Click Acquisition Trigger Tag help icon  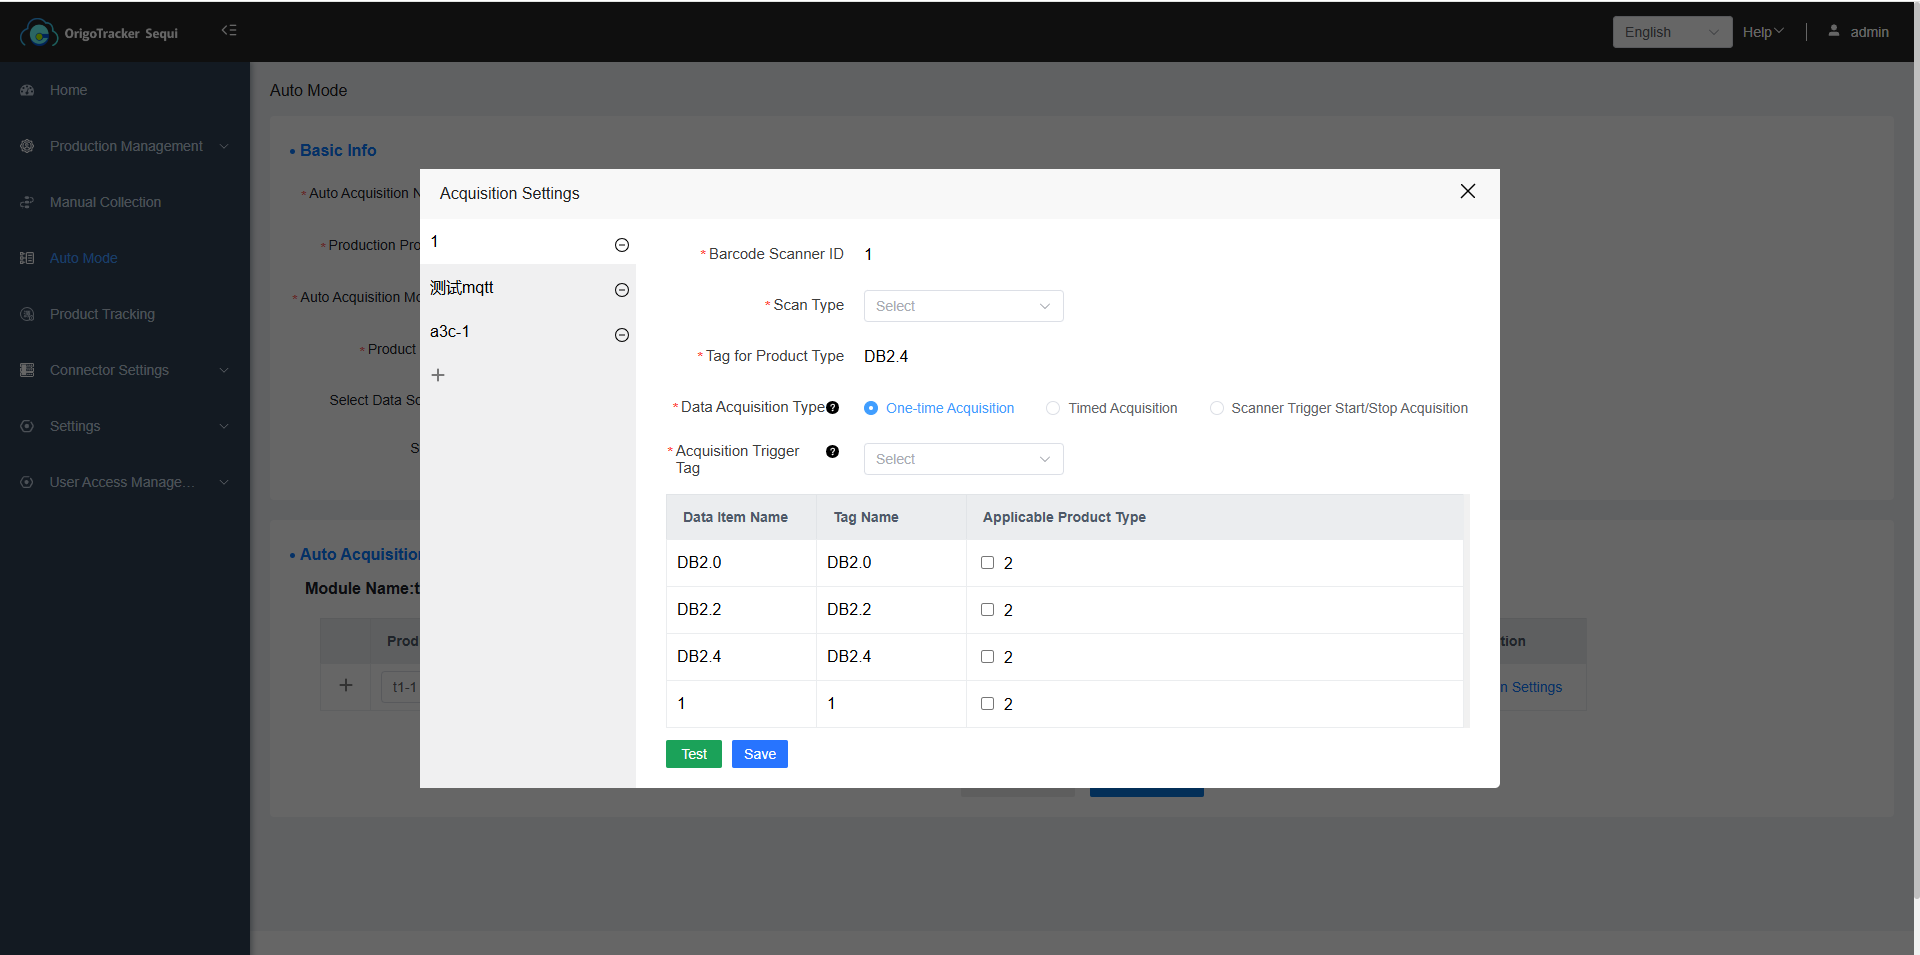pyautogui.click(x=832, y=452)
